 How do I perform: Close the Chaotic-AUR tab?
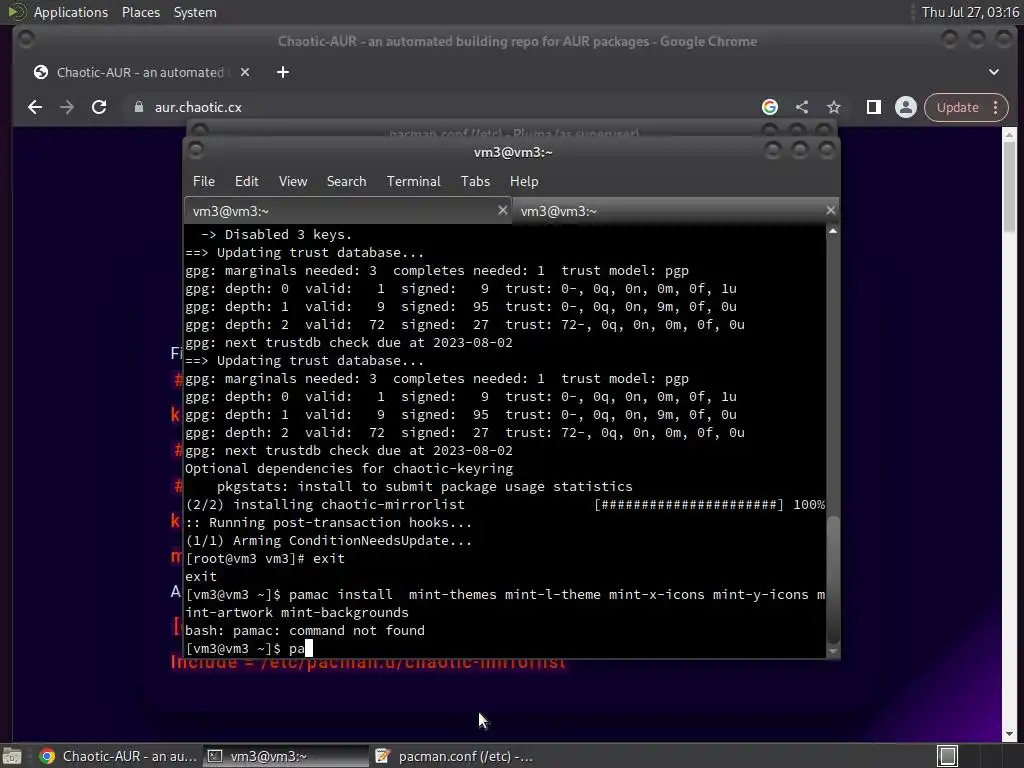point(245,72)
